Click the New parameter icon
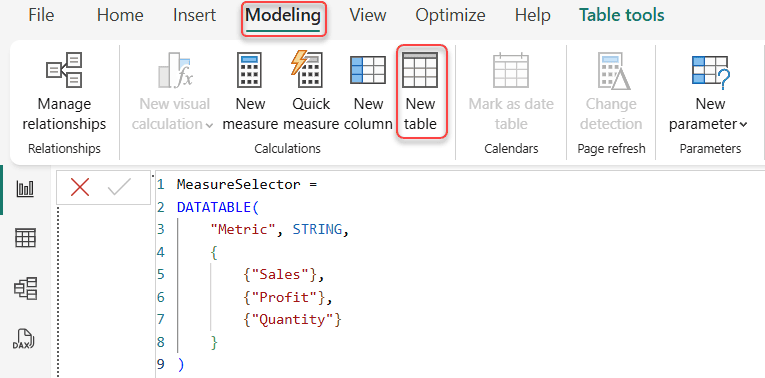The image size is (765, 378). (x=710, y=71)
